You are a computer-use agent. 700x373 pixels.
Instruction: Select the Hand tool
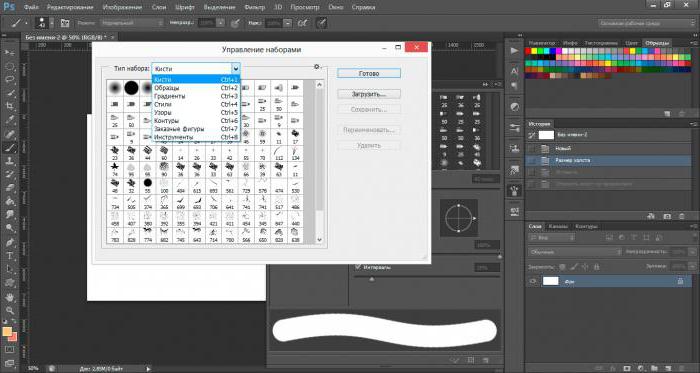(9, 297)
